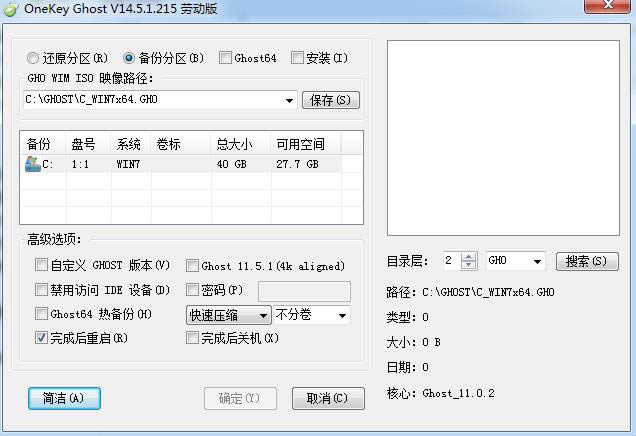This screenshot has width=636, height=436.
Task: Sort by the 盘号 column header
Action: pos(88,144)
